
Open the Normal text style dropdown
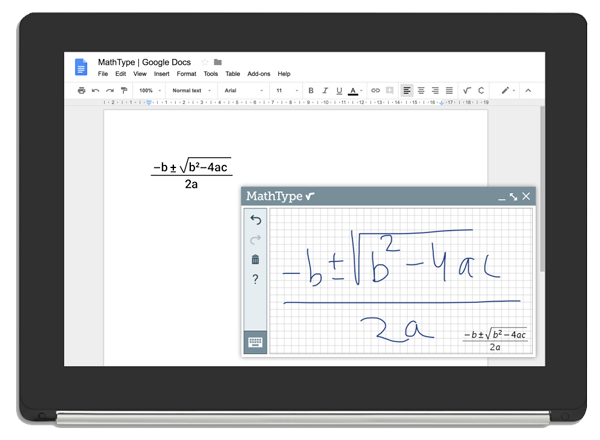tap(192, 91)
